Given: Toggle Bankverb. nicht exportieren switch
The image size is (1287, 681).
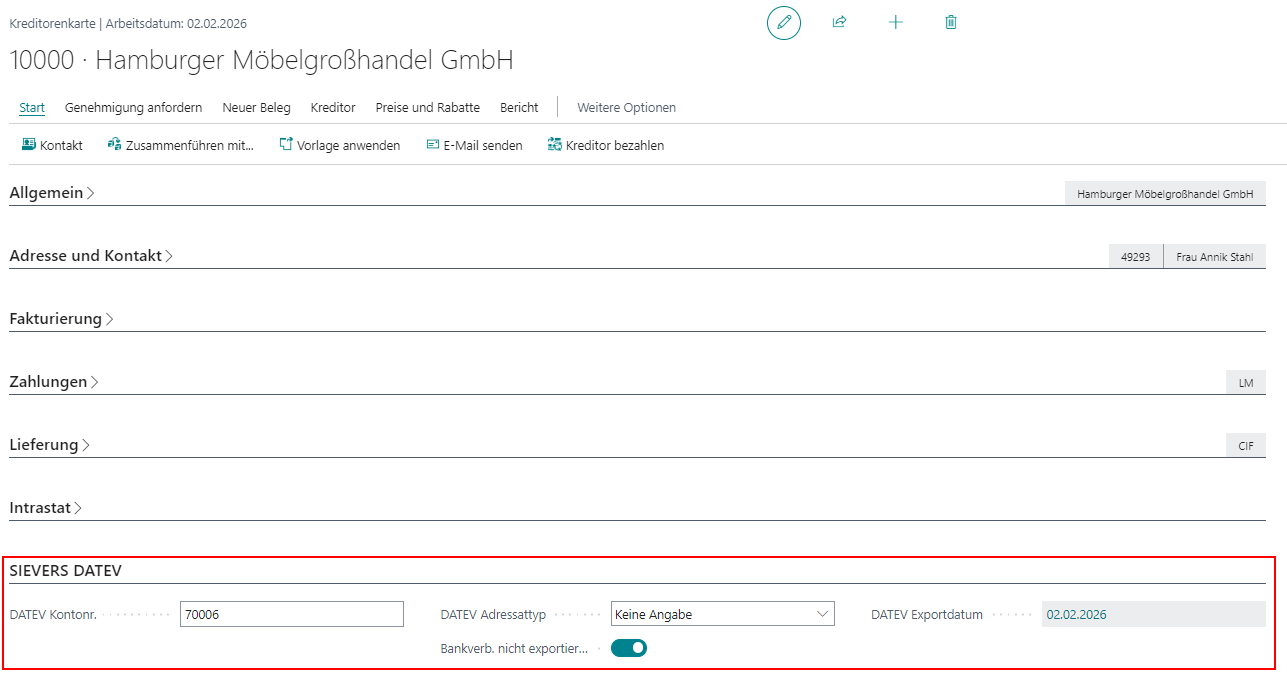Looking at the screenshot, I should click(x=629, y=648).
